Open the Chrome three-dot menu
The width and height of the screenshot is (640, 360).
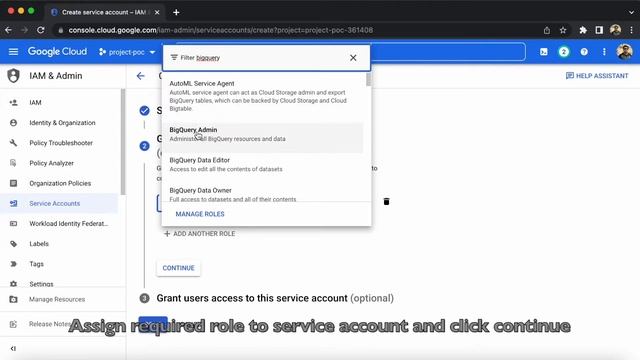point(631,30)
